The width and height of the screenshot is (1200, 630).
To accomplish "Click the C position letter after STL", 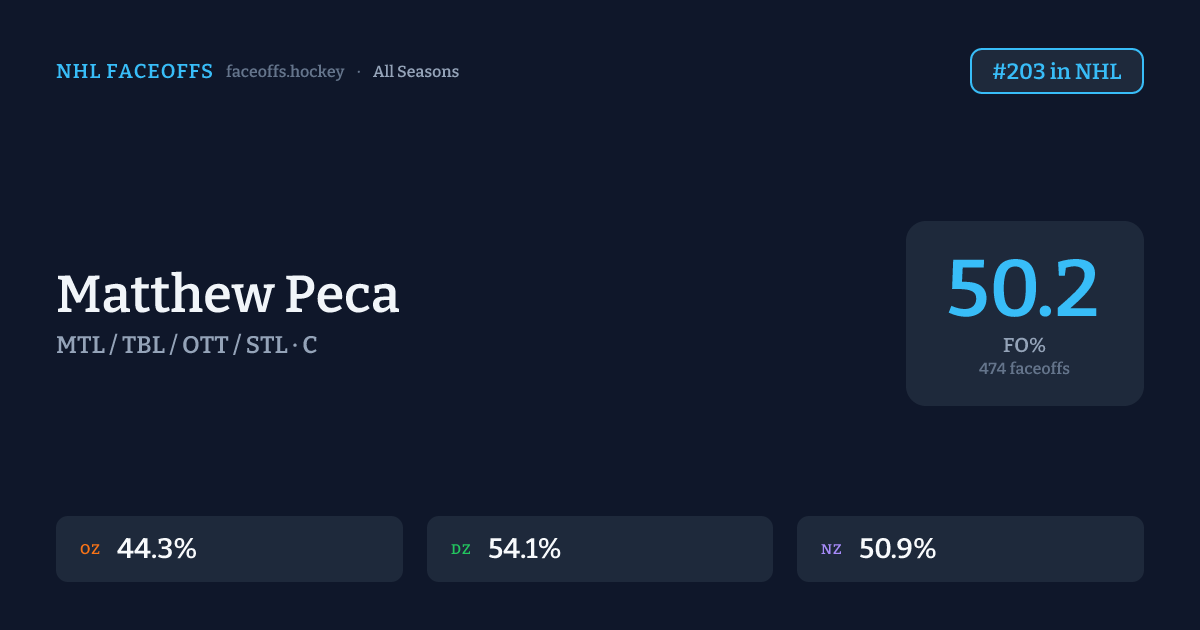I will pos(310,346).
